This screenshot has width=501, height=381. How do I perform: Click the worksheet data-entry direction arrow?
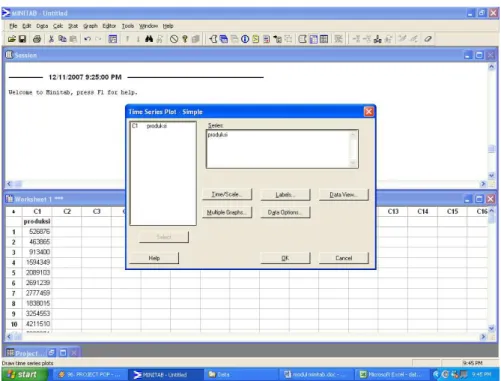(14, 212)
